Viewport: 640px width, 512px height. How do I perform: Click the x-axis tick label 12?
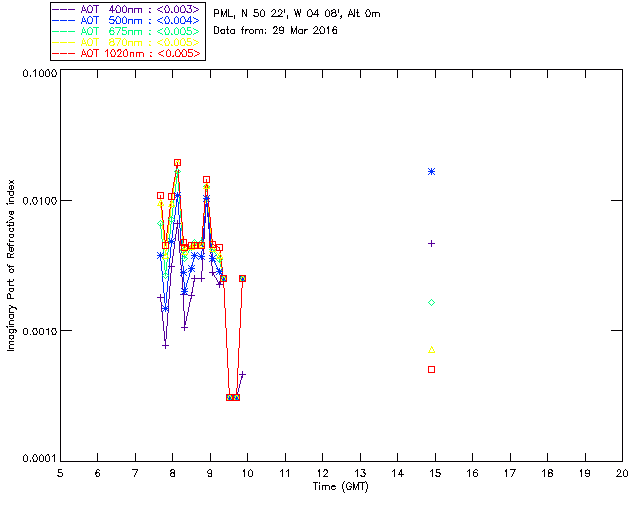pyautogui.click(x=322, y=473)
